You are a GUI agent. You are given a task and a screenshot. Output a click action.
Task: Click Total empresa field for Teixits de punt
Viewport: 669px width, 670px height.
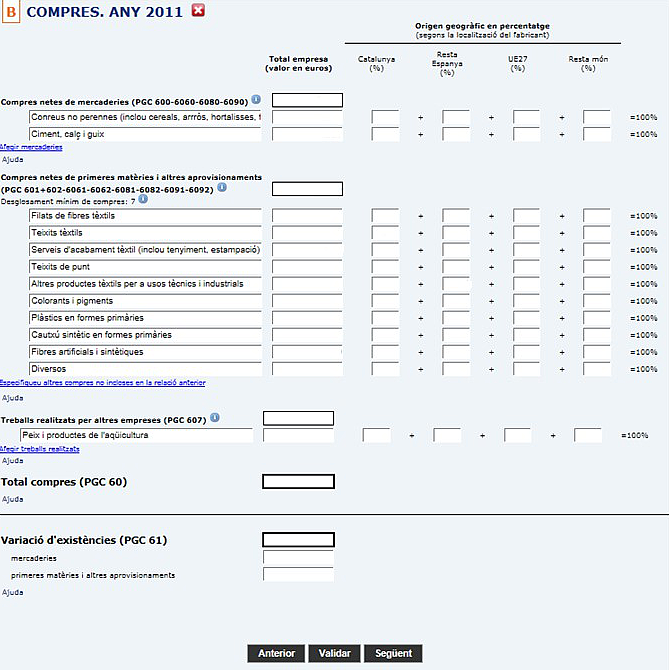click(x=306, y=267)
